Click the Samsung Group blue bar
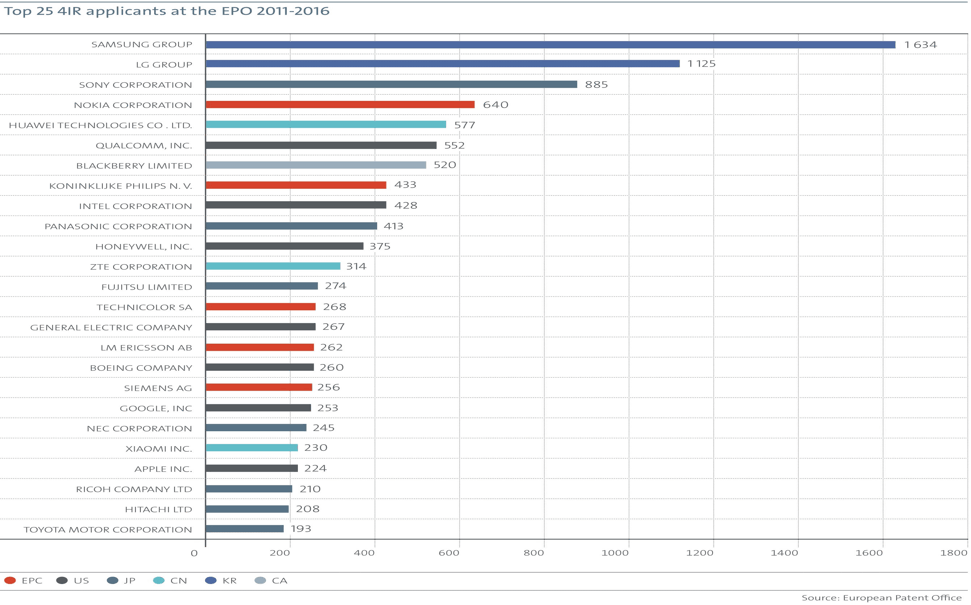The image size is (971, 605). [551, 45]
